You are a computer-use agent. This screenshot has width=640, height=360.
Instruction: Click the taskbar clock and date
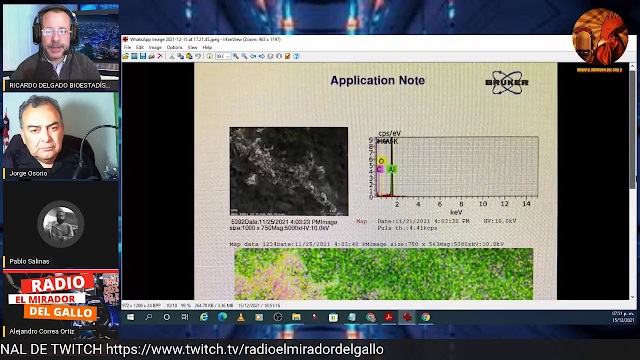[622, 317]
